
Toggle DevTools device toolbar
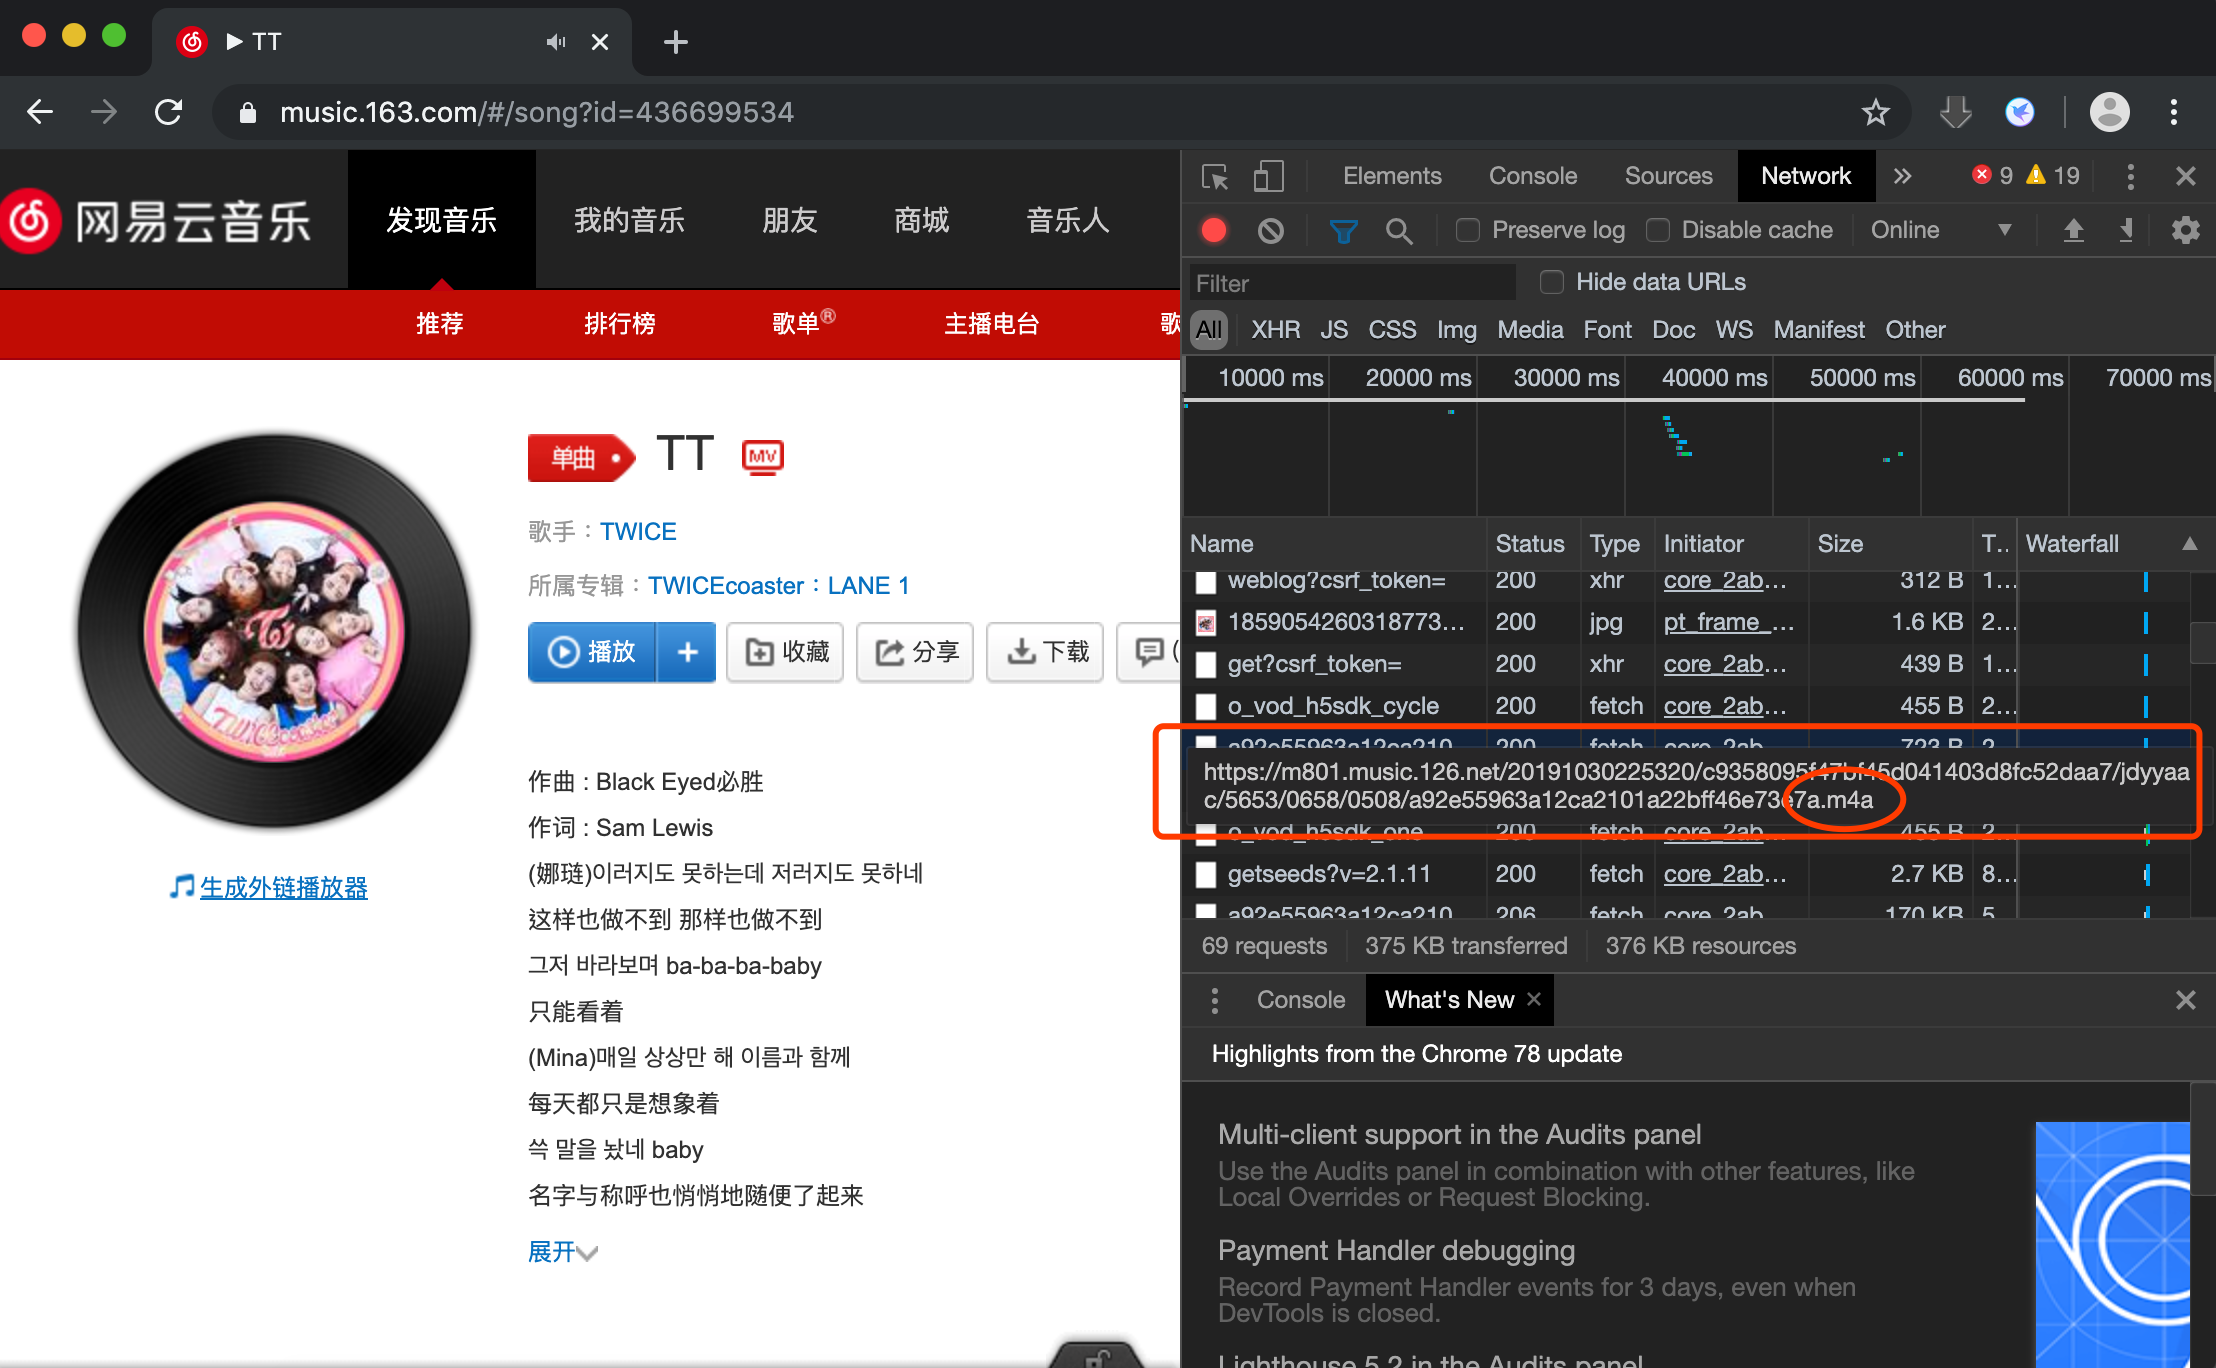(1268, 177)
